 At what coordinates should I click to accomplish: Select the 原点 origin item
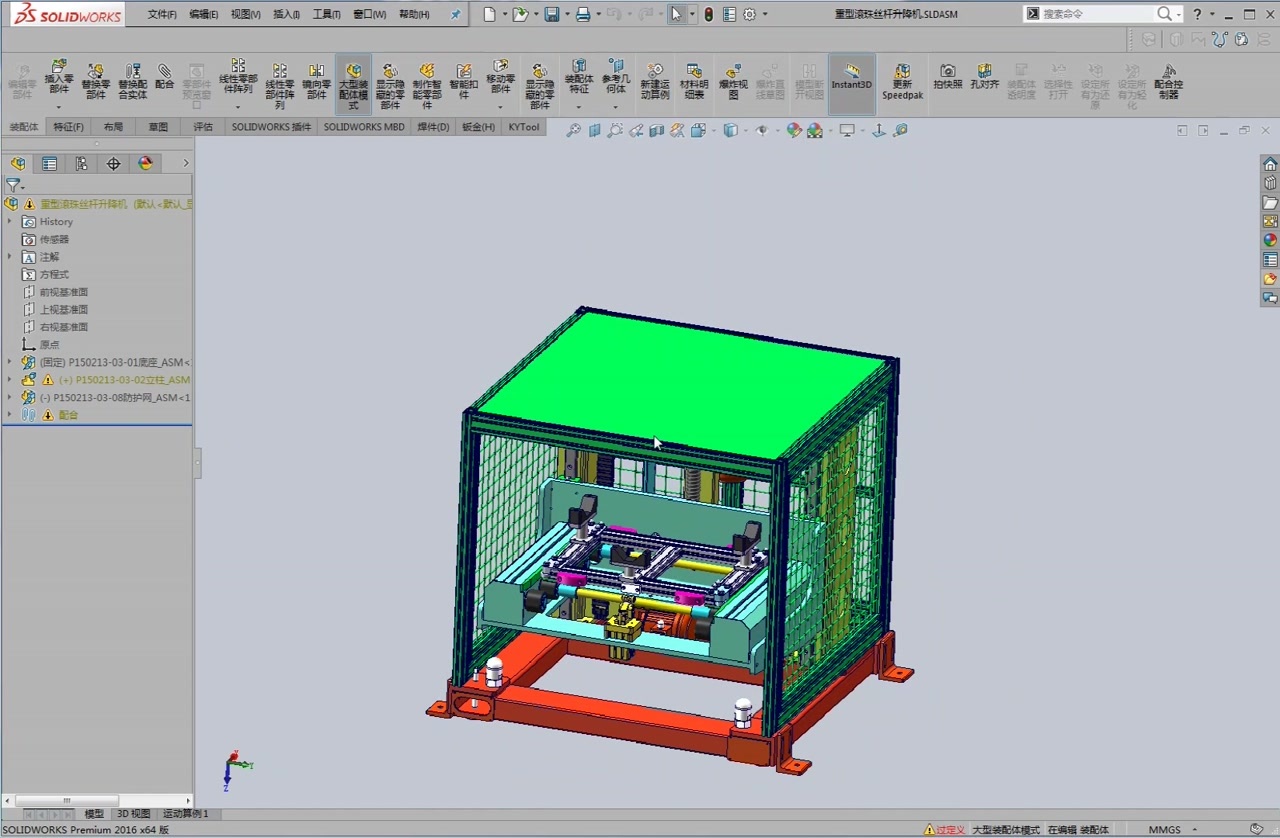point(49,344)
